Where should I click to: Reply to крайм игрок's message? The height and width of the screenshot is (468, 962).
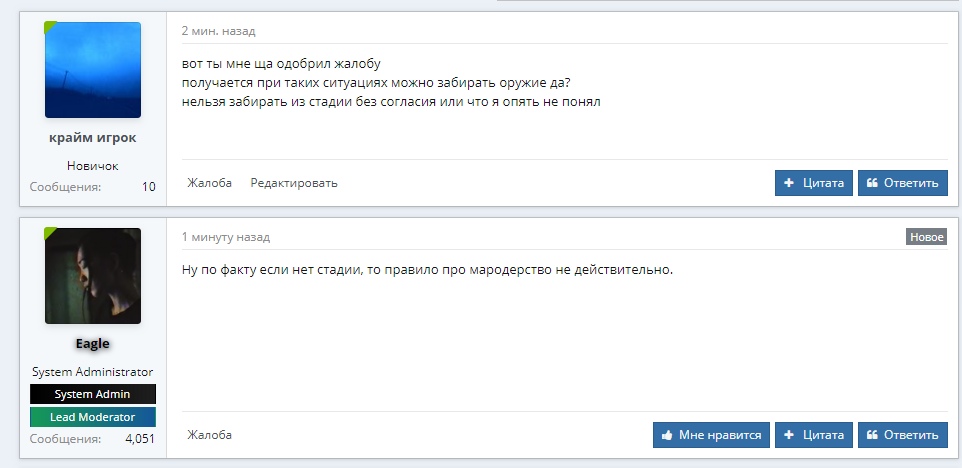pos(902,183)
